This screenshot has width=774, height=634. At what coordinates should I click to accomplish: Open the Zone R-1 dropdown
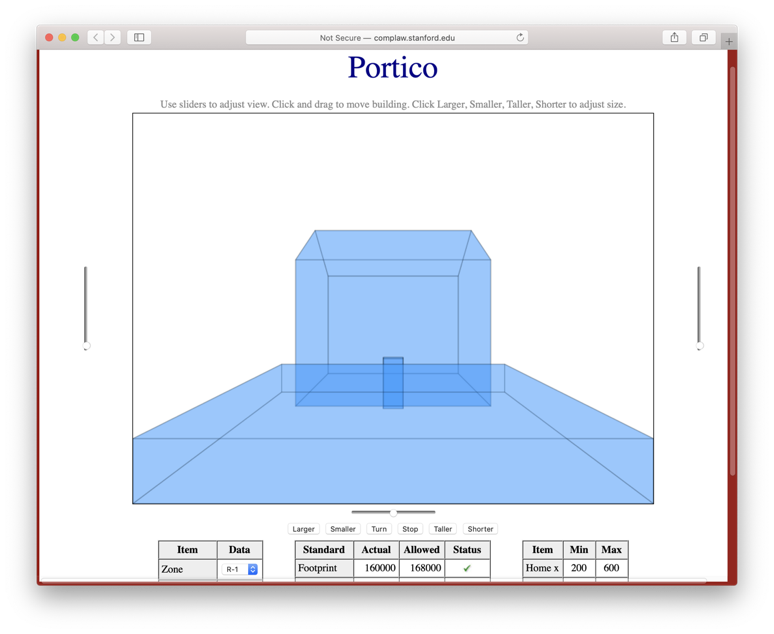tap(241, 569)
